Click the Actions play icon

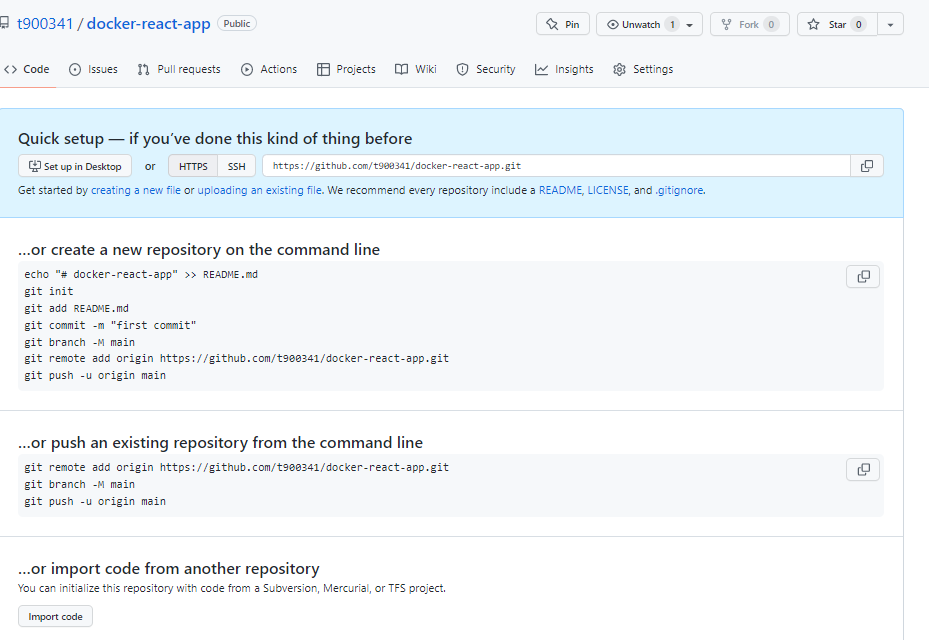[246, 69]
